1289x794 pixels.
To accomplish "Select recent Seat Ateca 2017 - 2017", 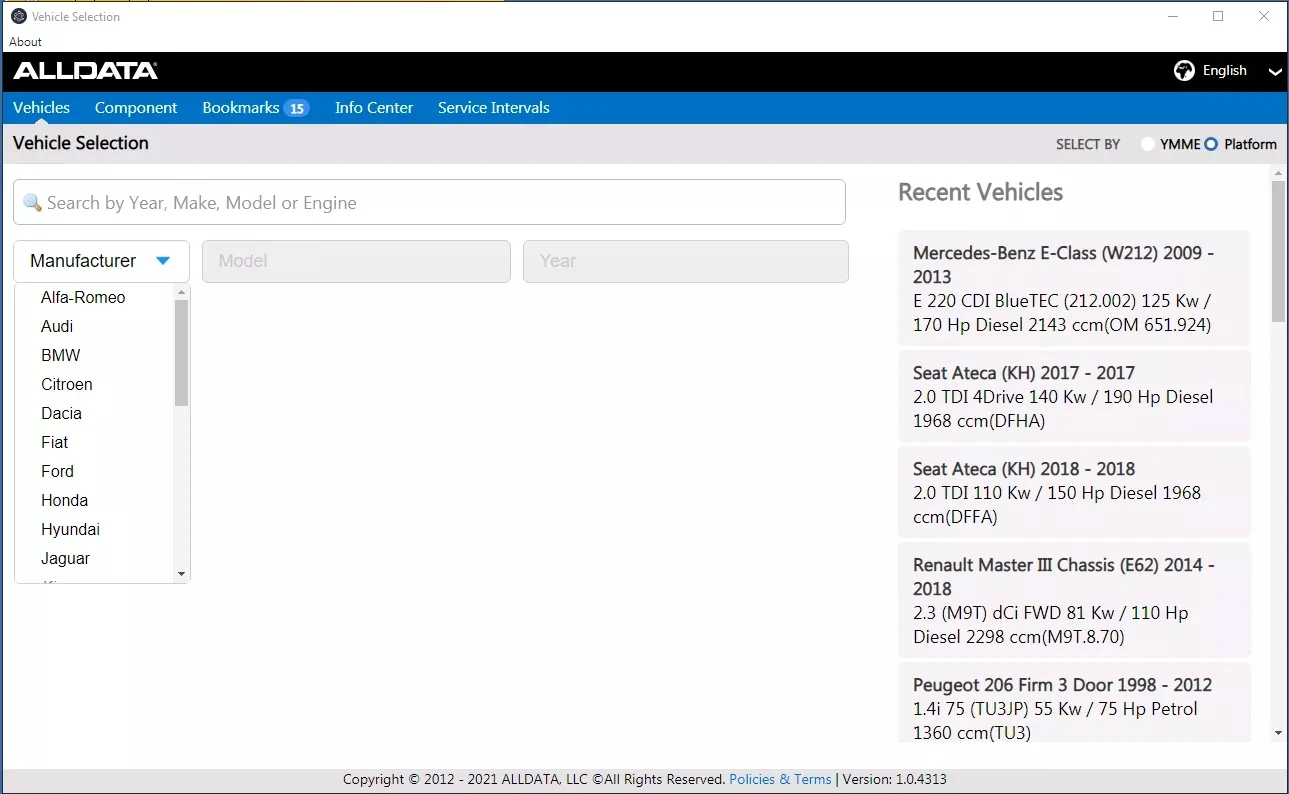I will (x=1074, y=396).
